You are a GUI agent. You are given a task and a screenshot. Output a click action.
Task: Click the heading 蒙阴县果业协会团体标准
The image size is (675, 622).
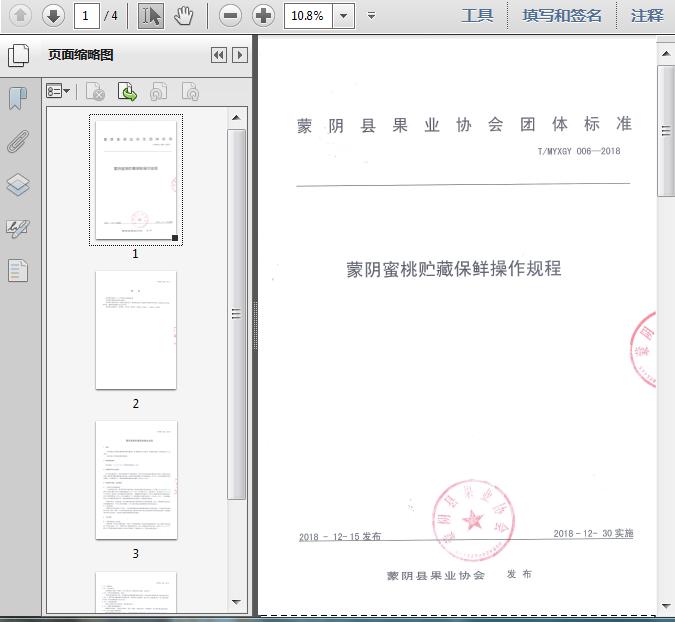(464, 125)
